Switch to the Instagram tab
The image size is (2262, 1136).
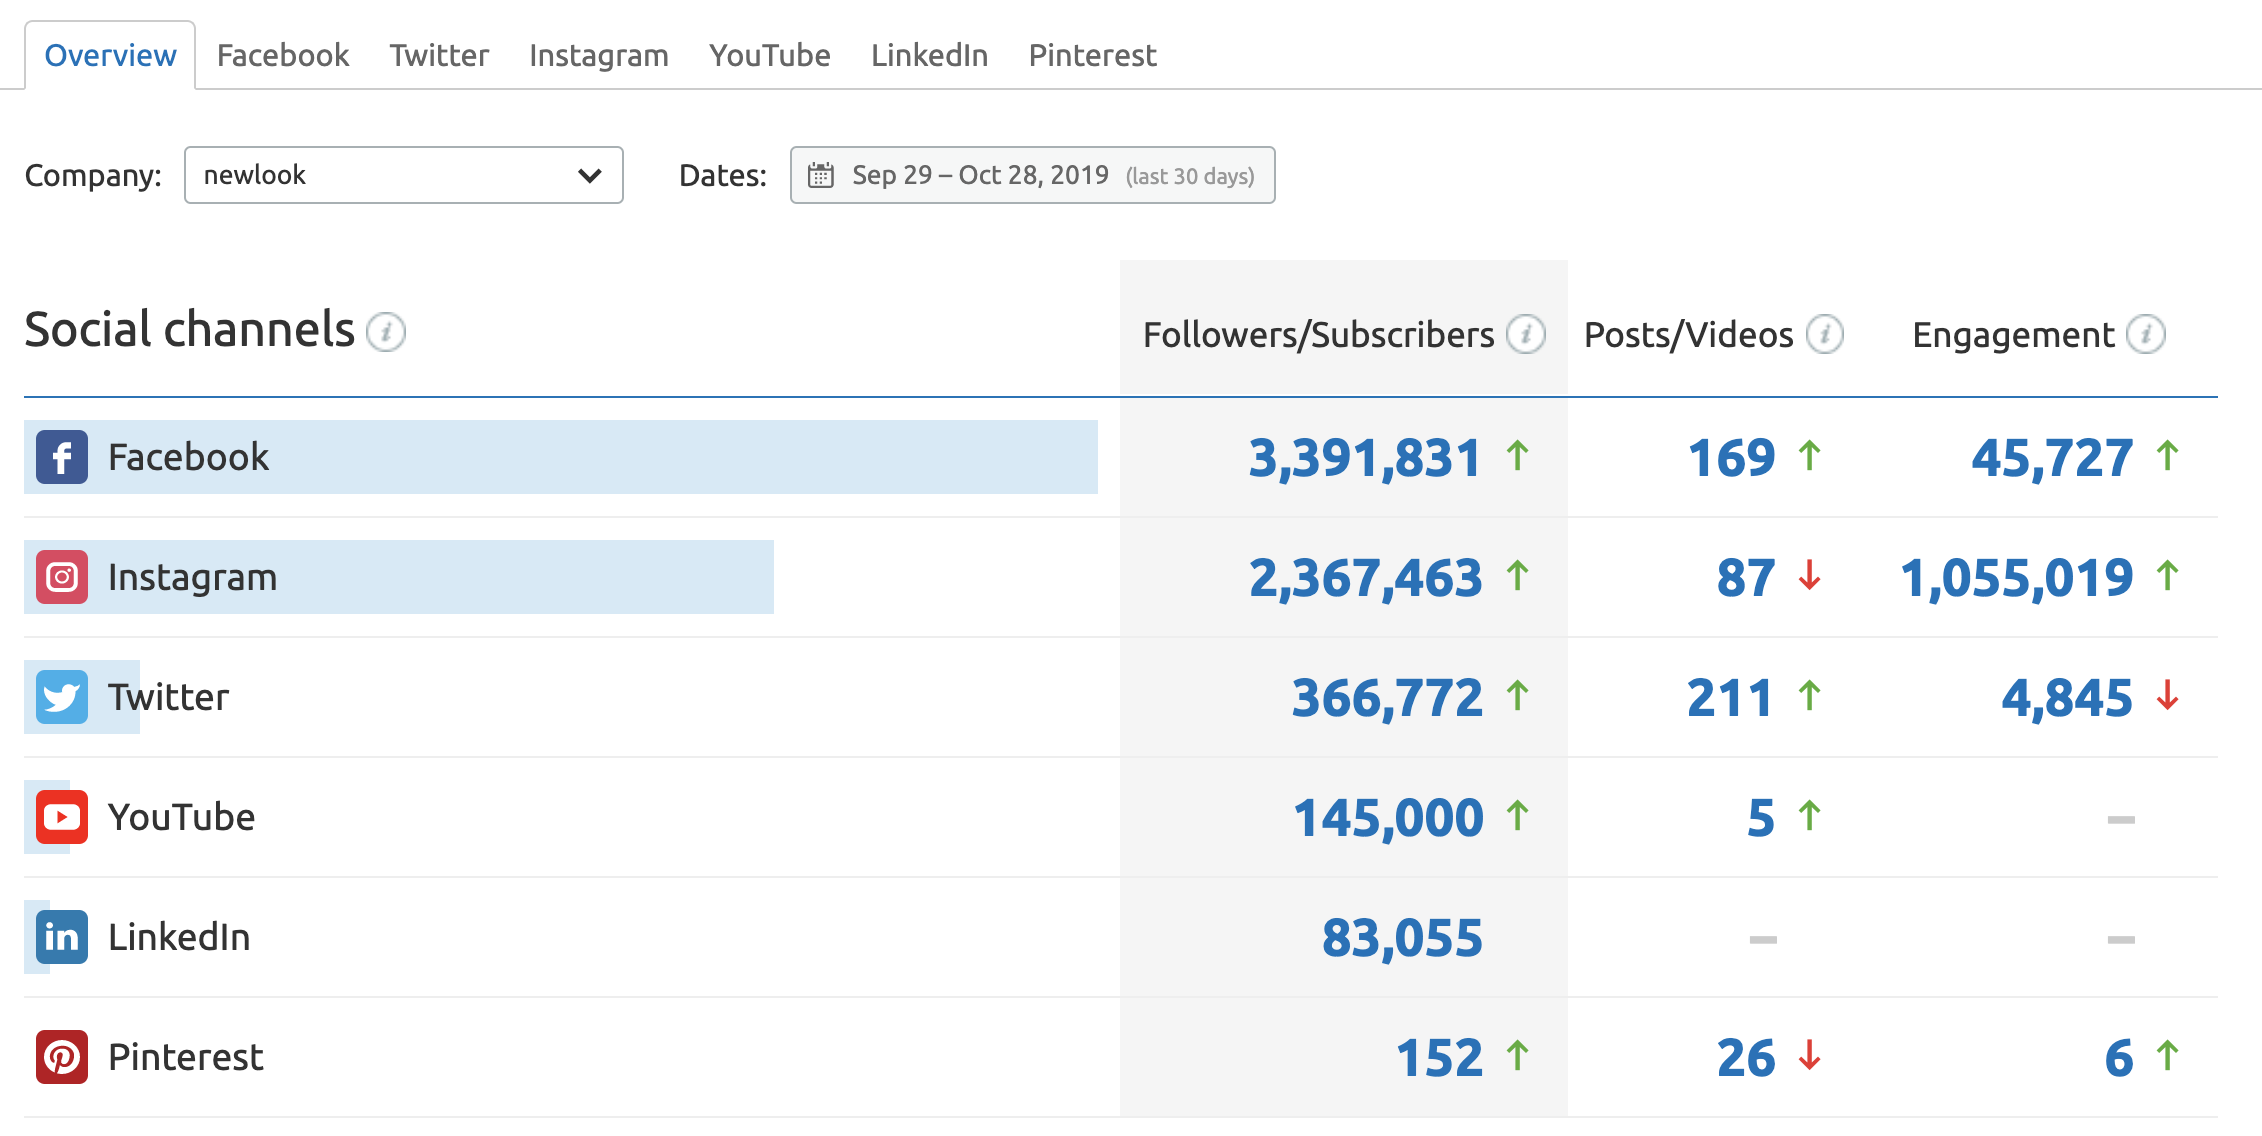598,55
